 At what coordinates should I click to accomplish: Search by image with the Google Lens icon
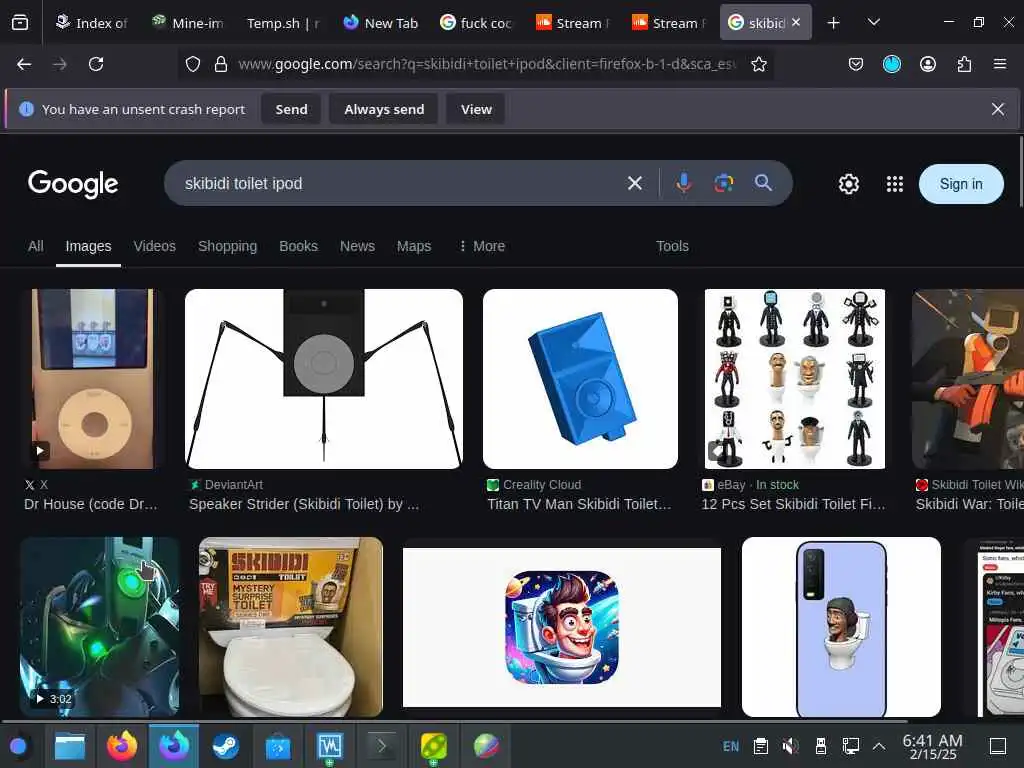pyautogui.click(x=723, y=184)
